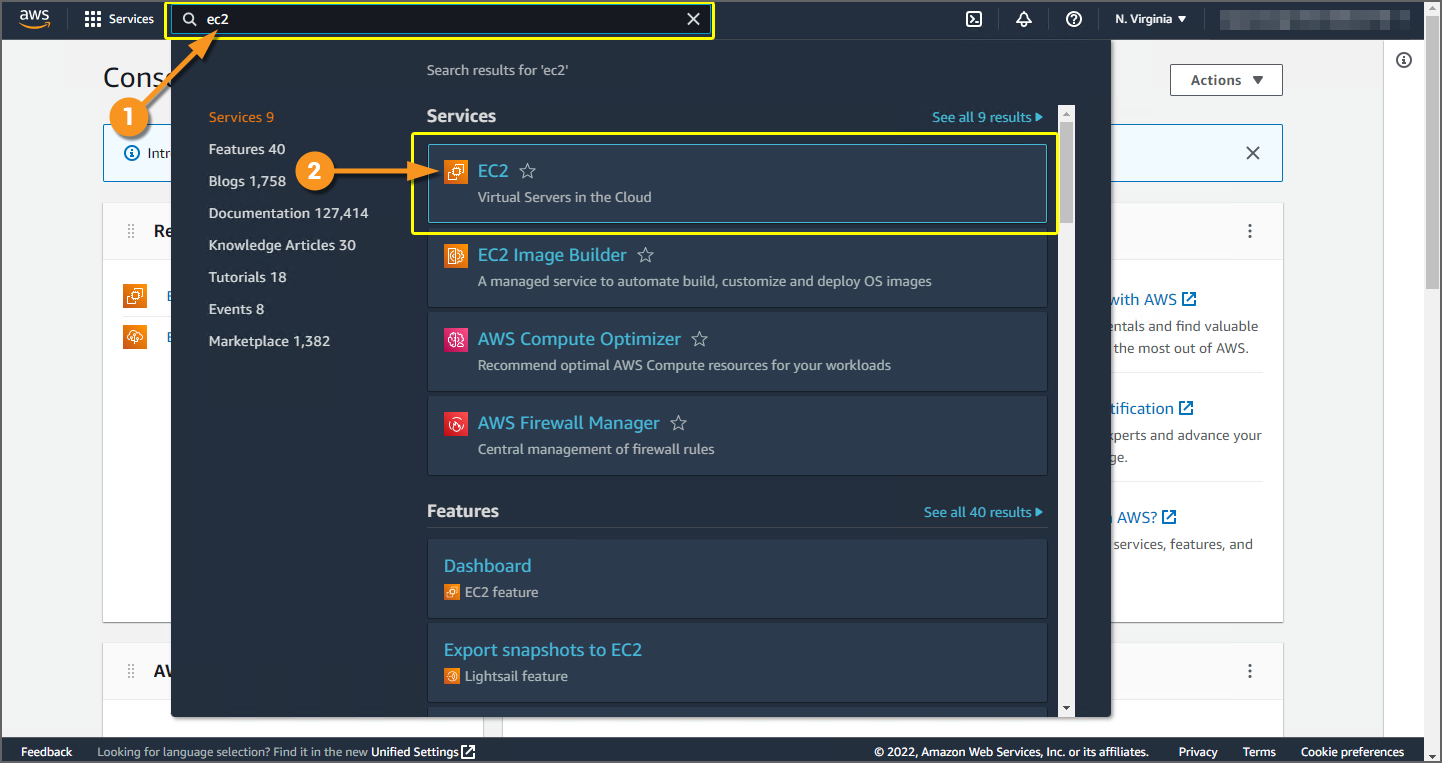Click the EC2 Image Builder icon
Viewport: 1442px width, 763px height.
point(456,256)
